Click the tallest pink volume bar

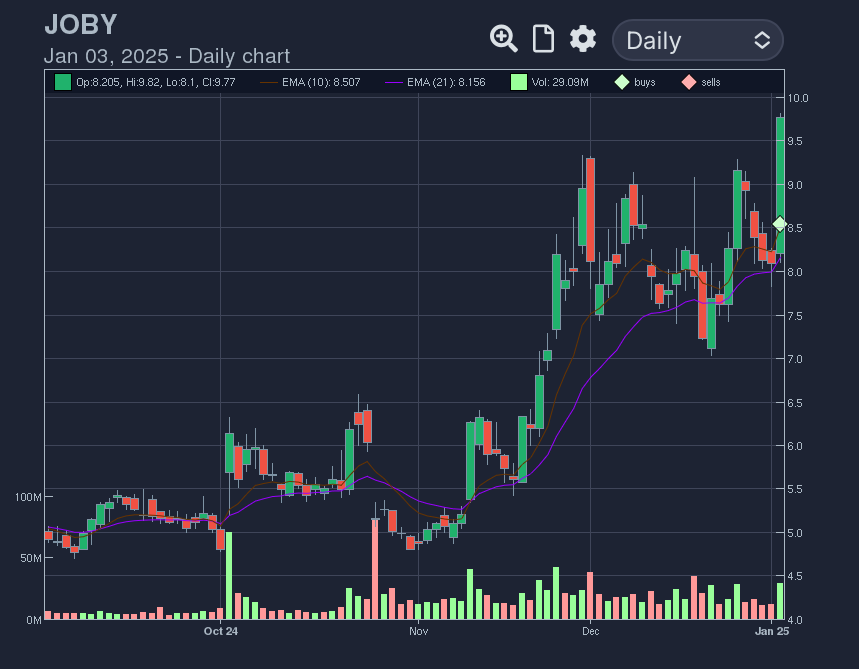tap(375, 569)
